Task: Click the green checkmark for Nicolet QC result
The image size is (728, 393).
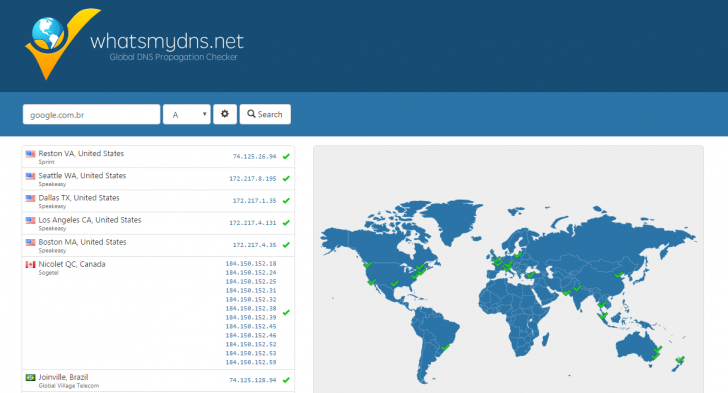Action: point(286,312)
